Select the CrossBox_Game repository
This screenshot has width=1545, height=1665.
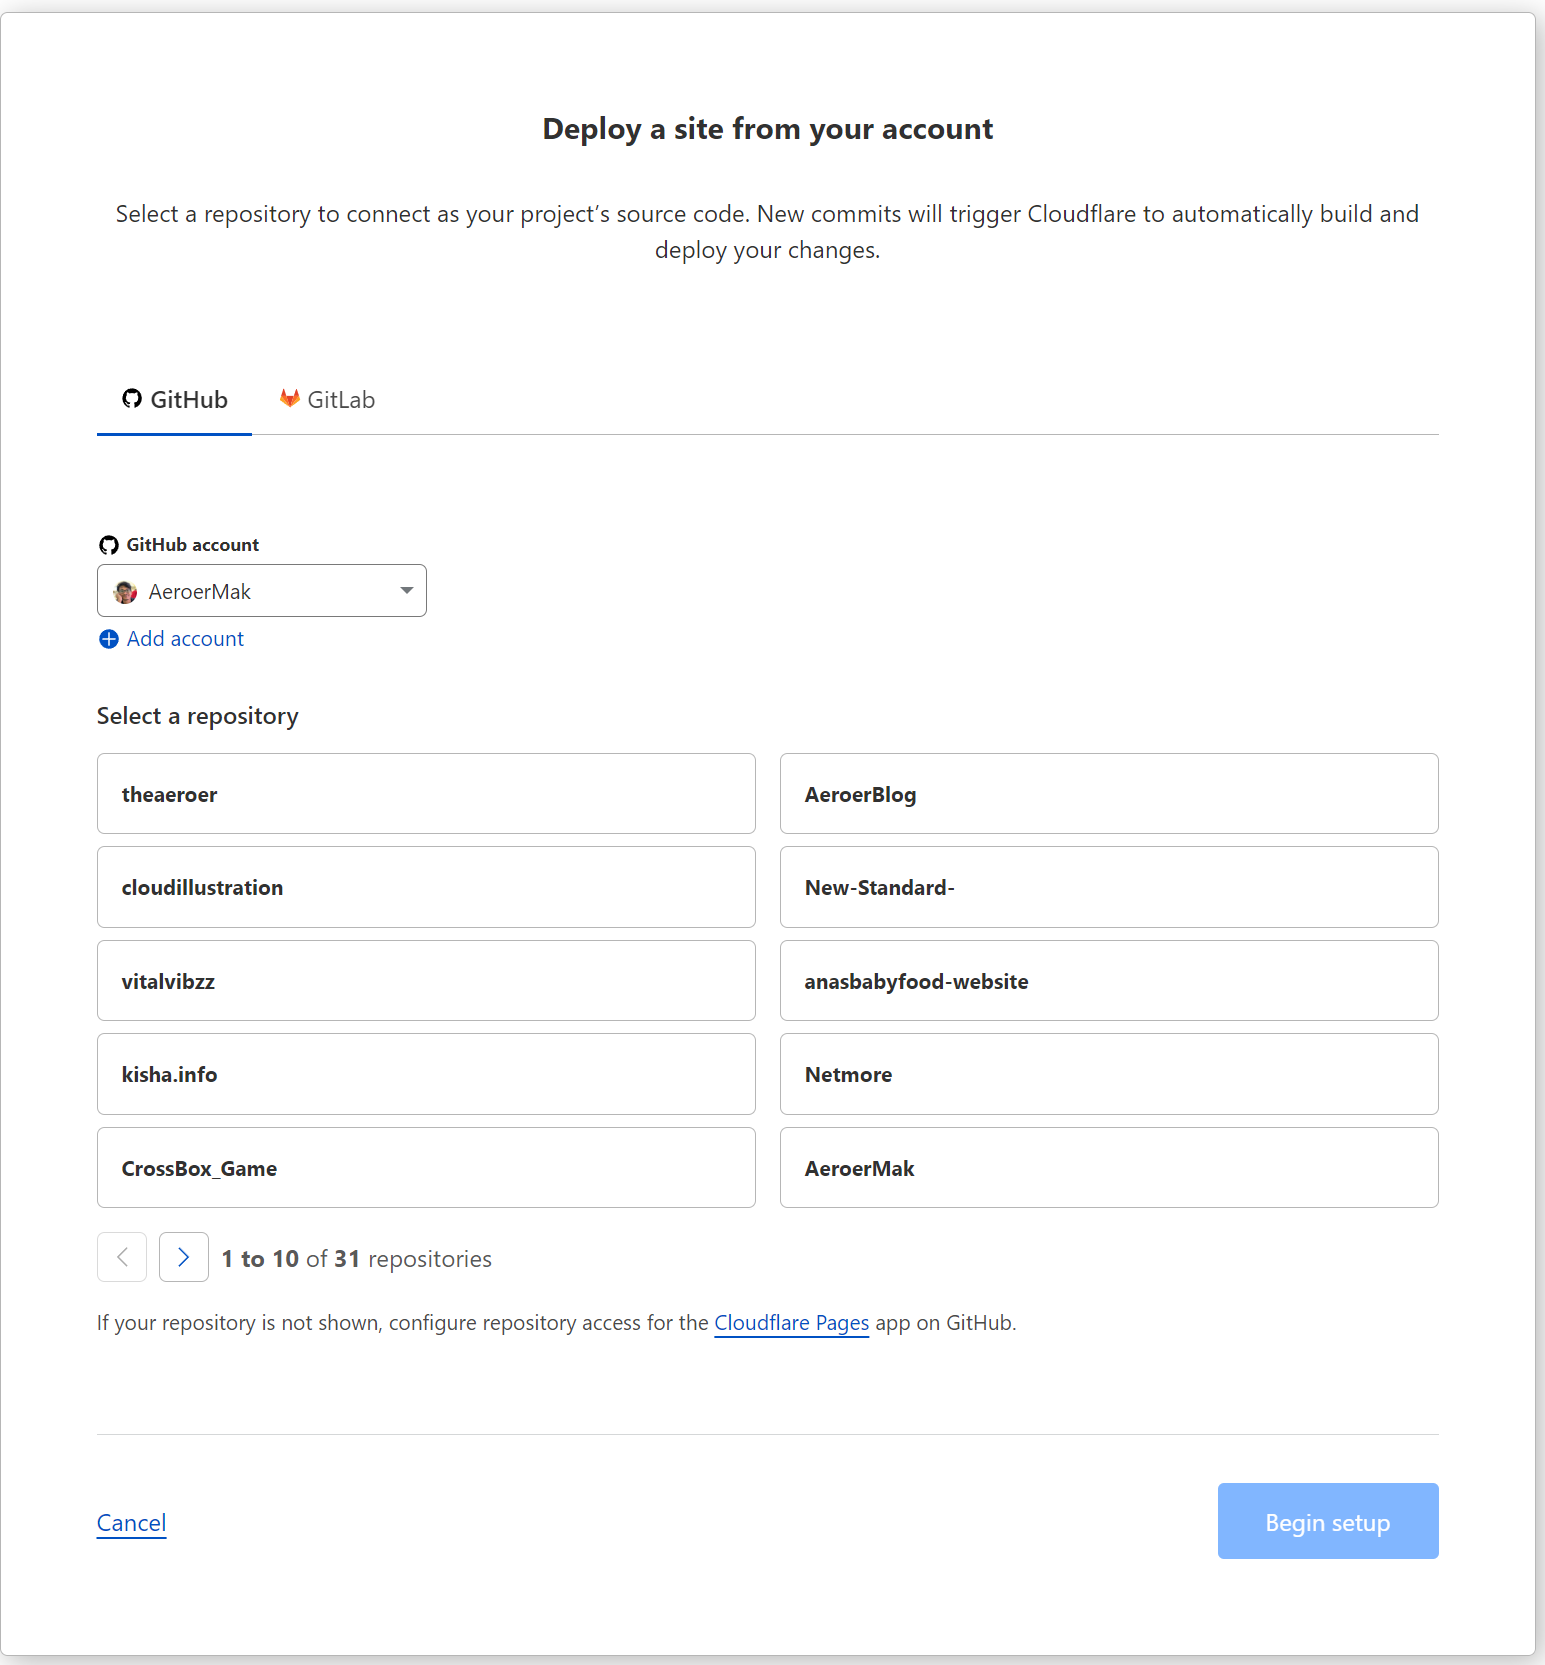click(x=426, y=1167)
